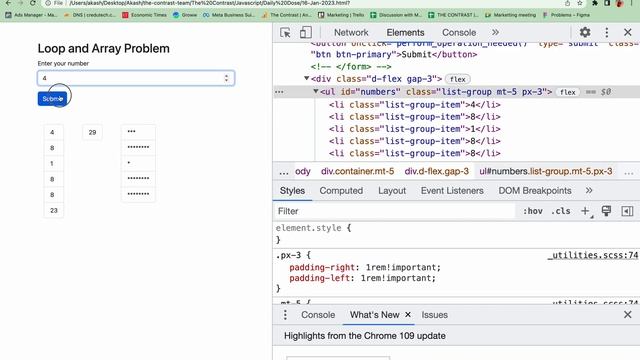
Task: Open drawer three-dot menu
Action: (285, 315)
